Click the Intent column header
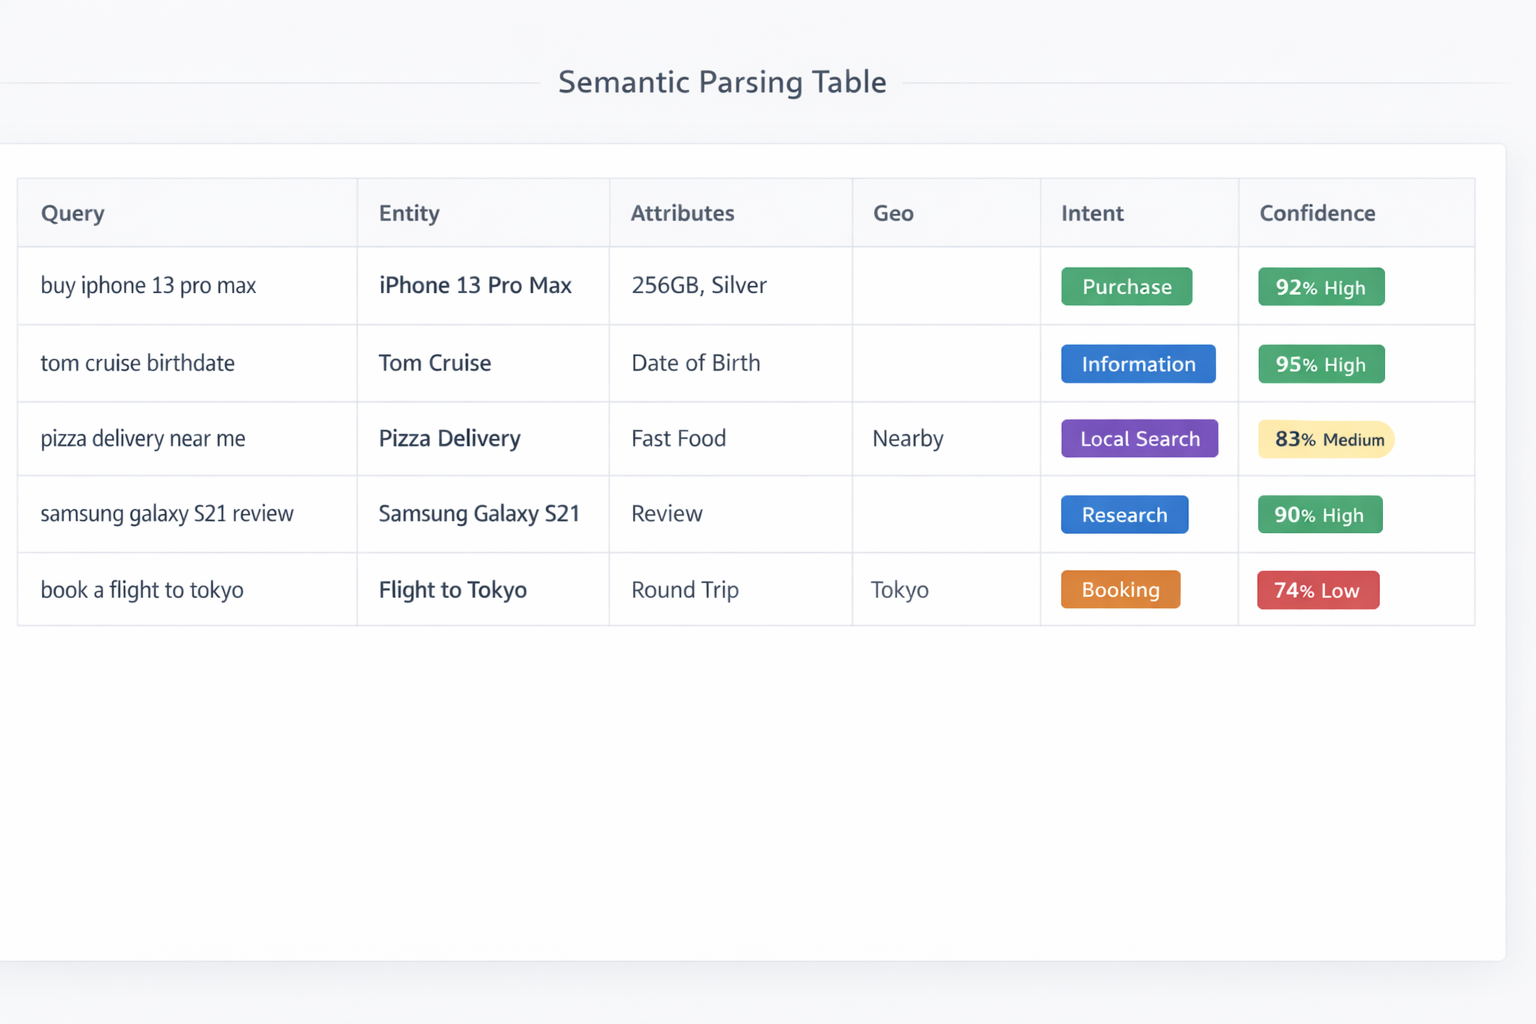1536x1024 pixels. [1092, 213]
